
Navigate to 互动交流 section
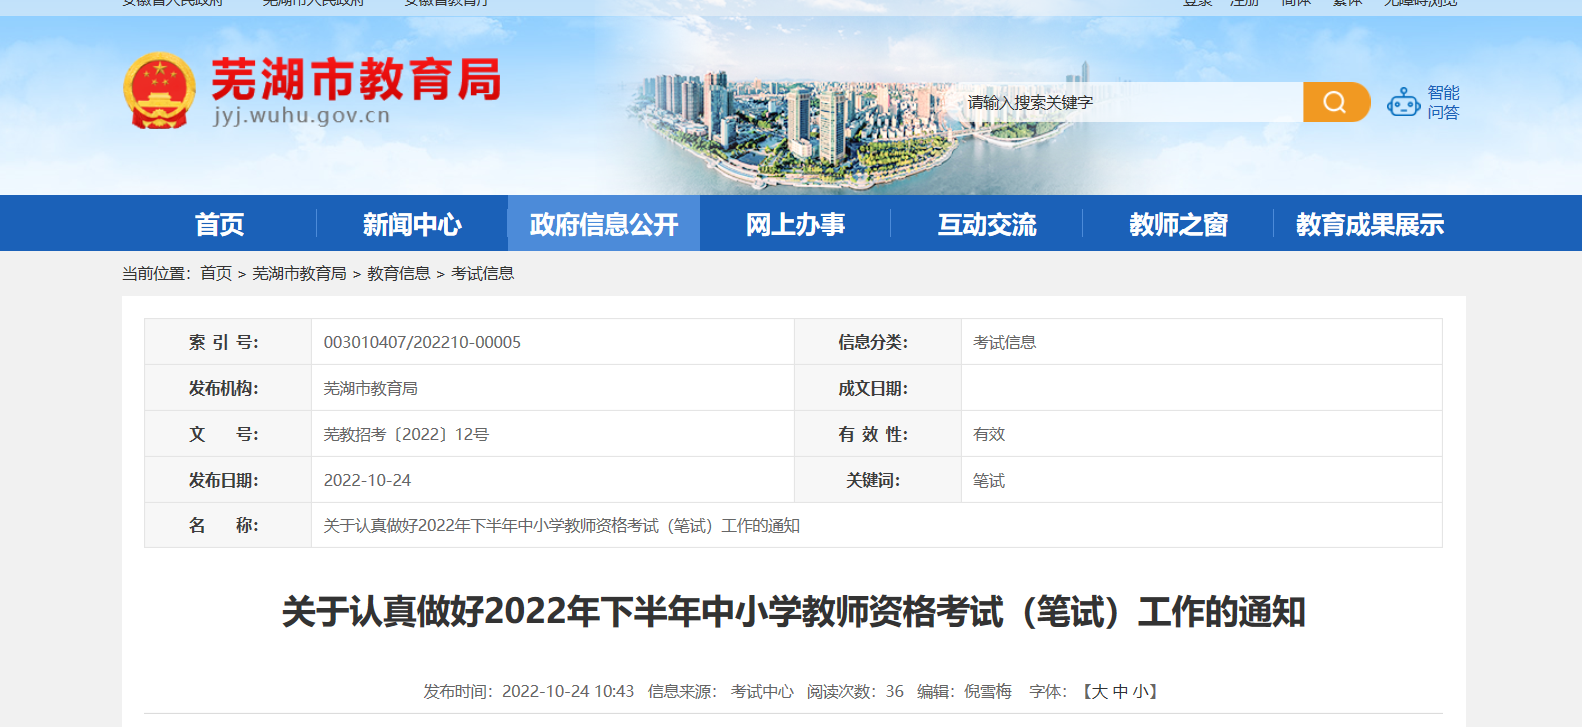(987, 224)
